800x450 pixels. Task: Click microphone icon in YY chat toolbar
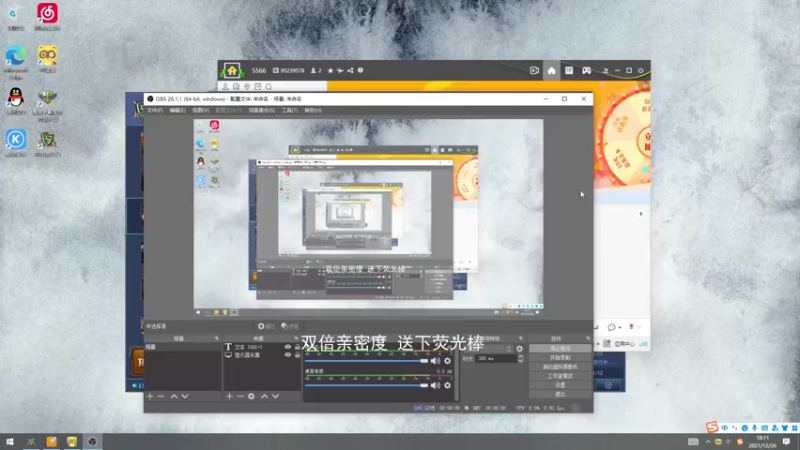coord(632,327)
